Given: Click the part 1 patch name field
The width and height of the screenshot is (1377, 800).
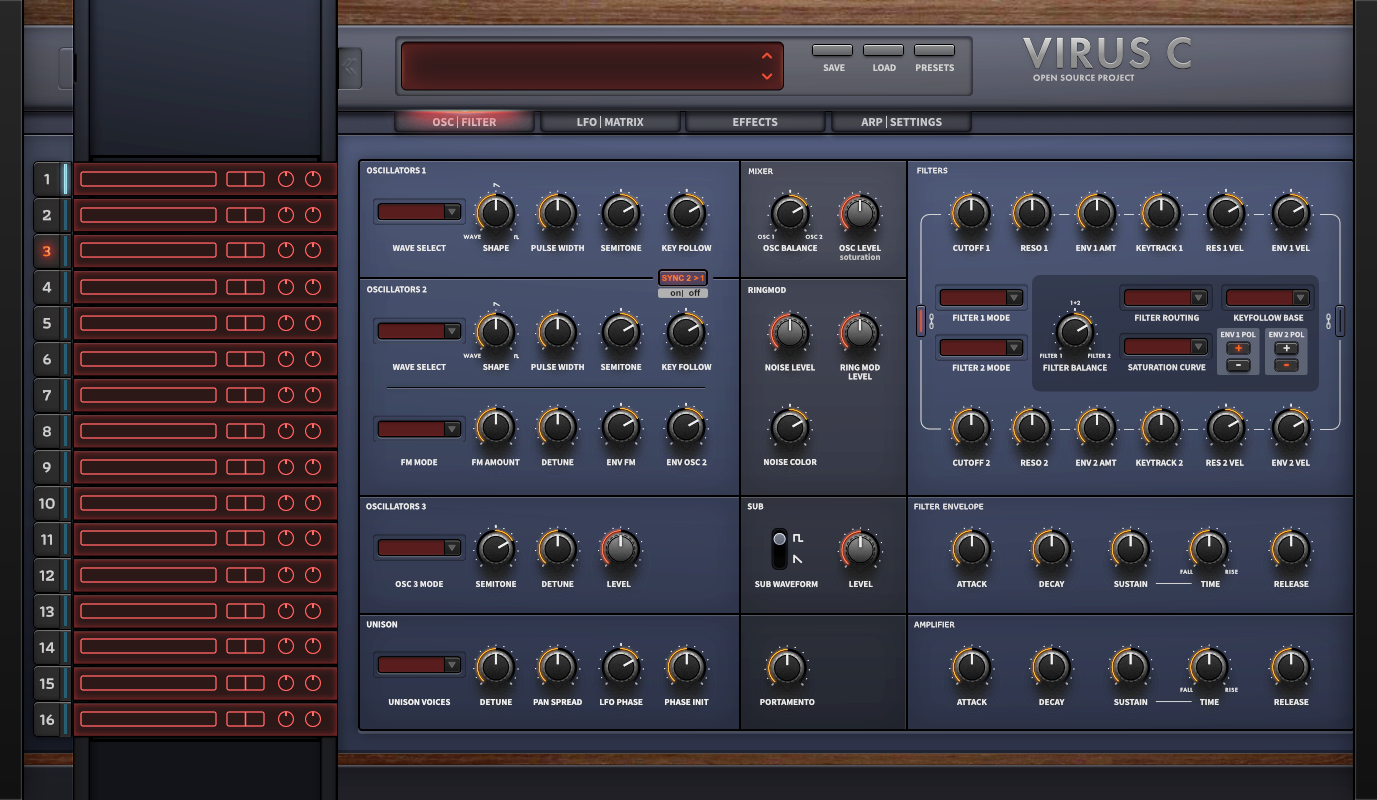Looking at the screenshot, I should pos(148,180).
